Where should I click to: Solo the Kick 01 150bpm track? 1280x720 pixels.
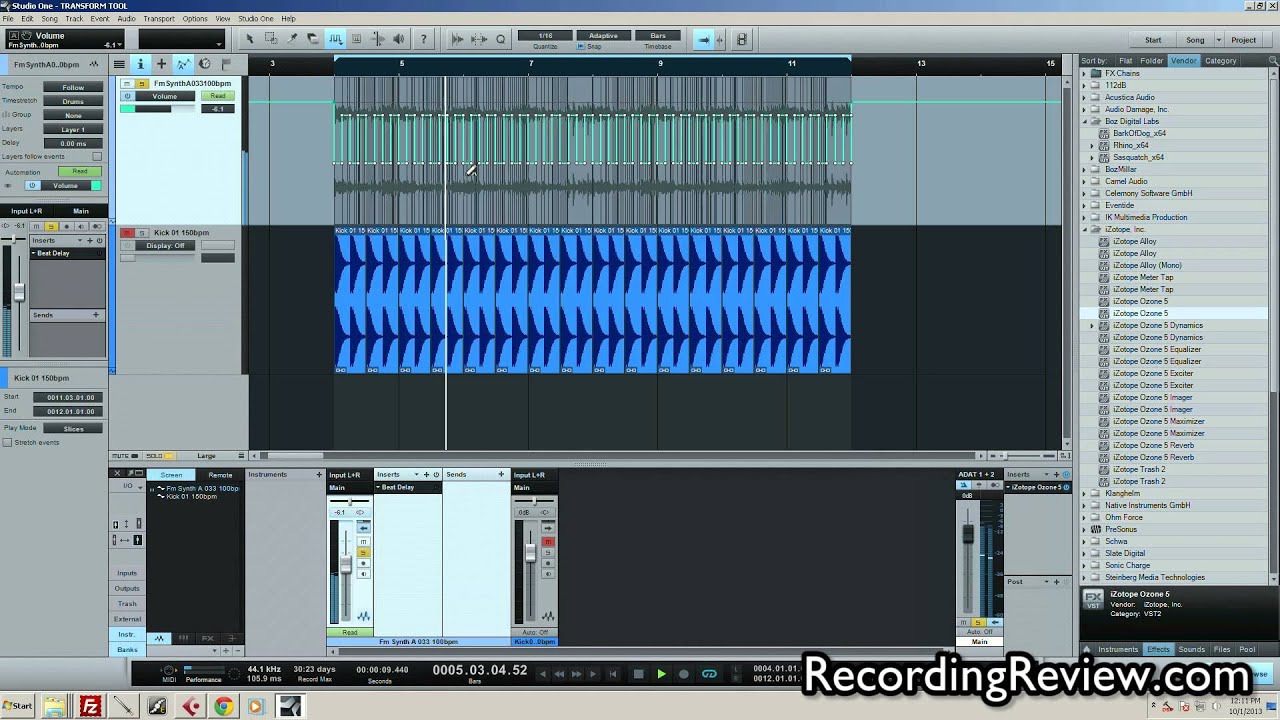click(x=141, y=233)
